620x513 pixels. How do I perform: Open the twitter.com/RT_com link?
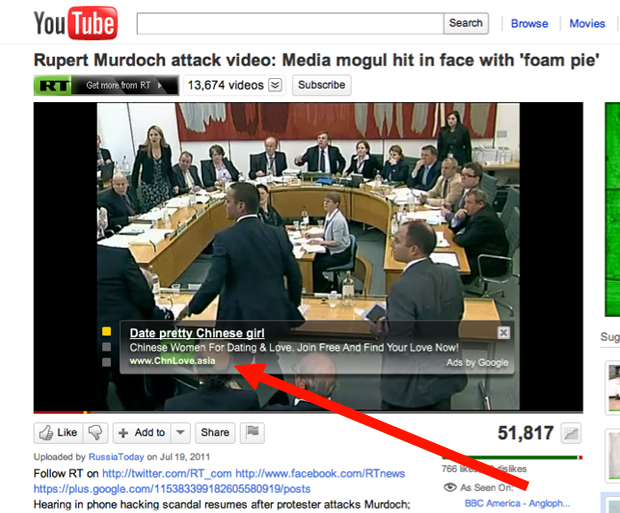click(167, 473)
